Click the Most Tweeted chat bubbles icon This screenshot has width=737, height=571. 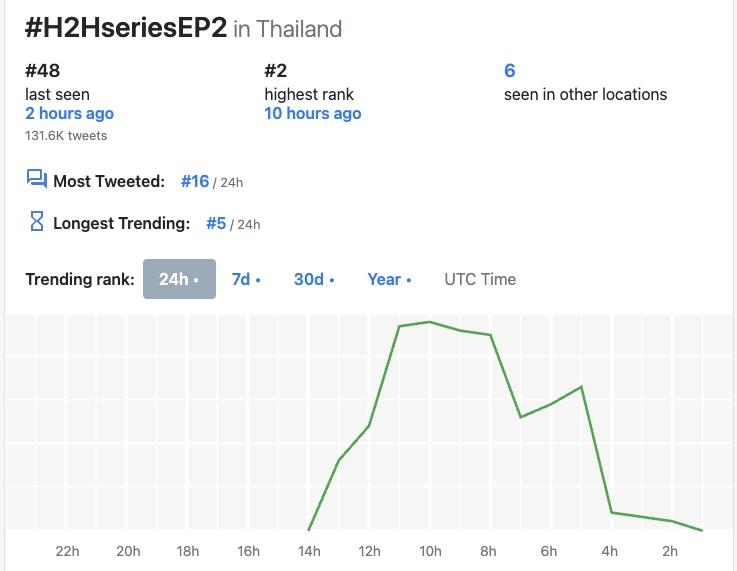[37, 180]
